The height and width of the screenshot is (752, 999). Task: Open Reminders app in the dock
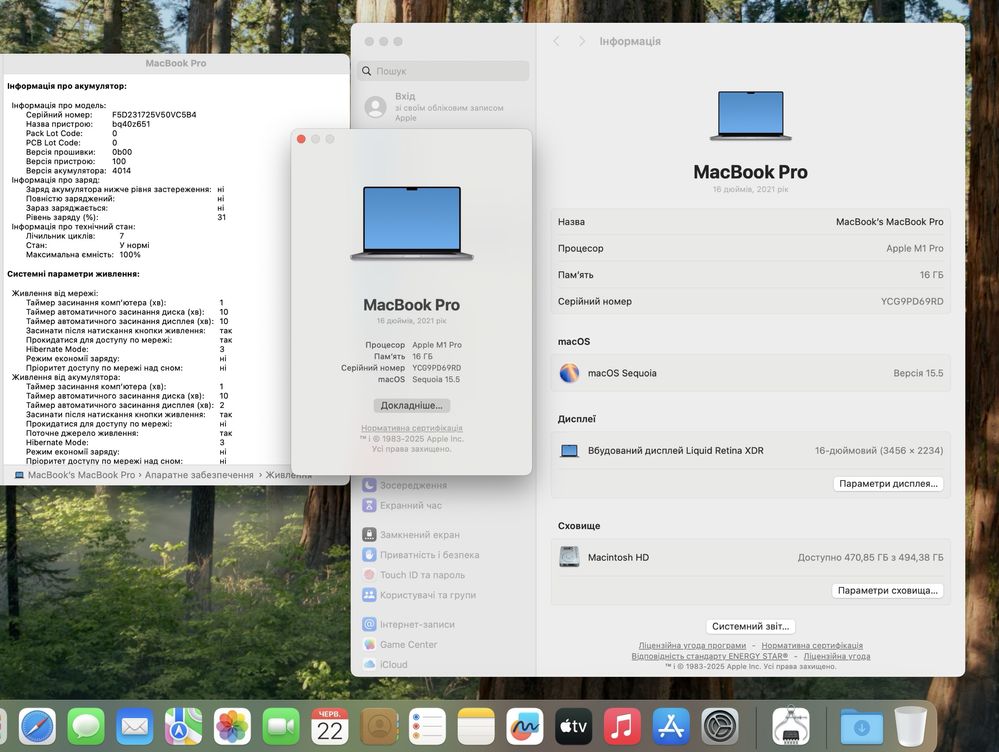427,727
